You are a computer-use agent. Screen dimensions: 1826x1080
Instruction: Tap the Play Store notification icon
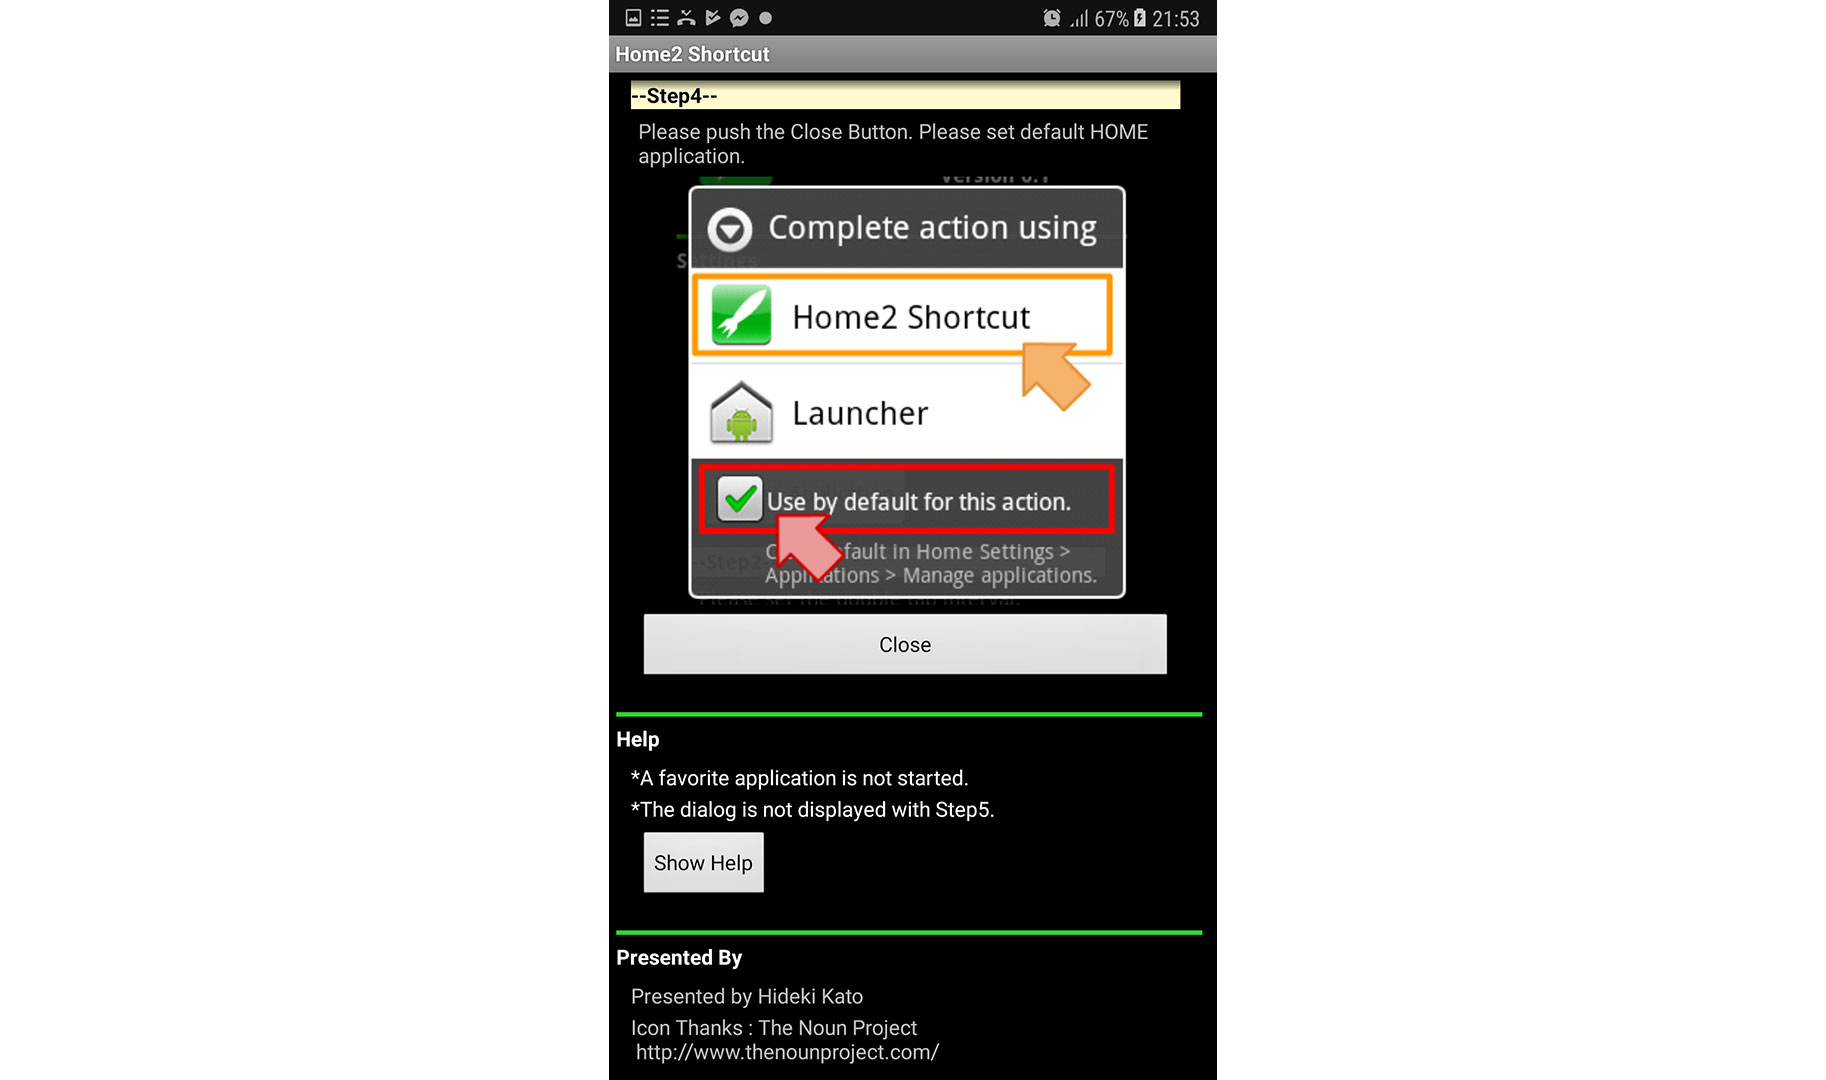click(713, 18)
